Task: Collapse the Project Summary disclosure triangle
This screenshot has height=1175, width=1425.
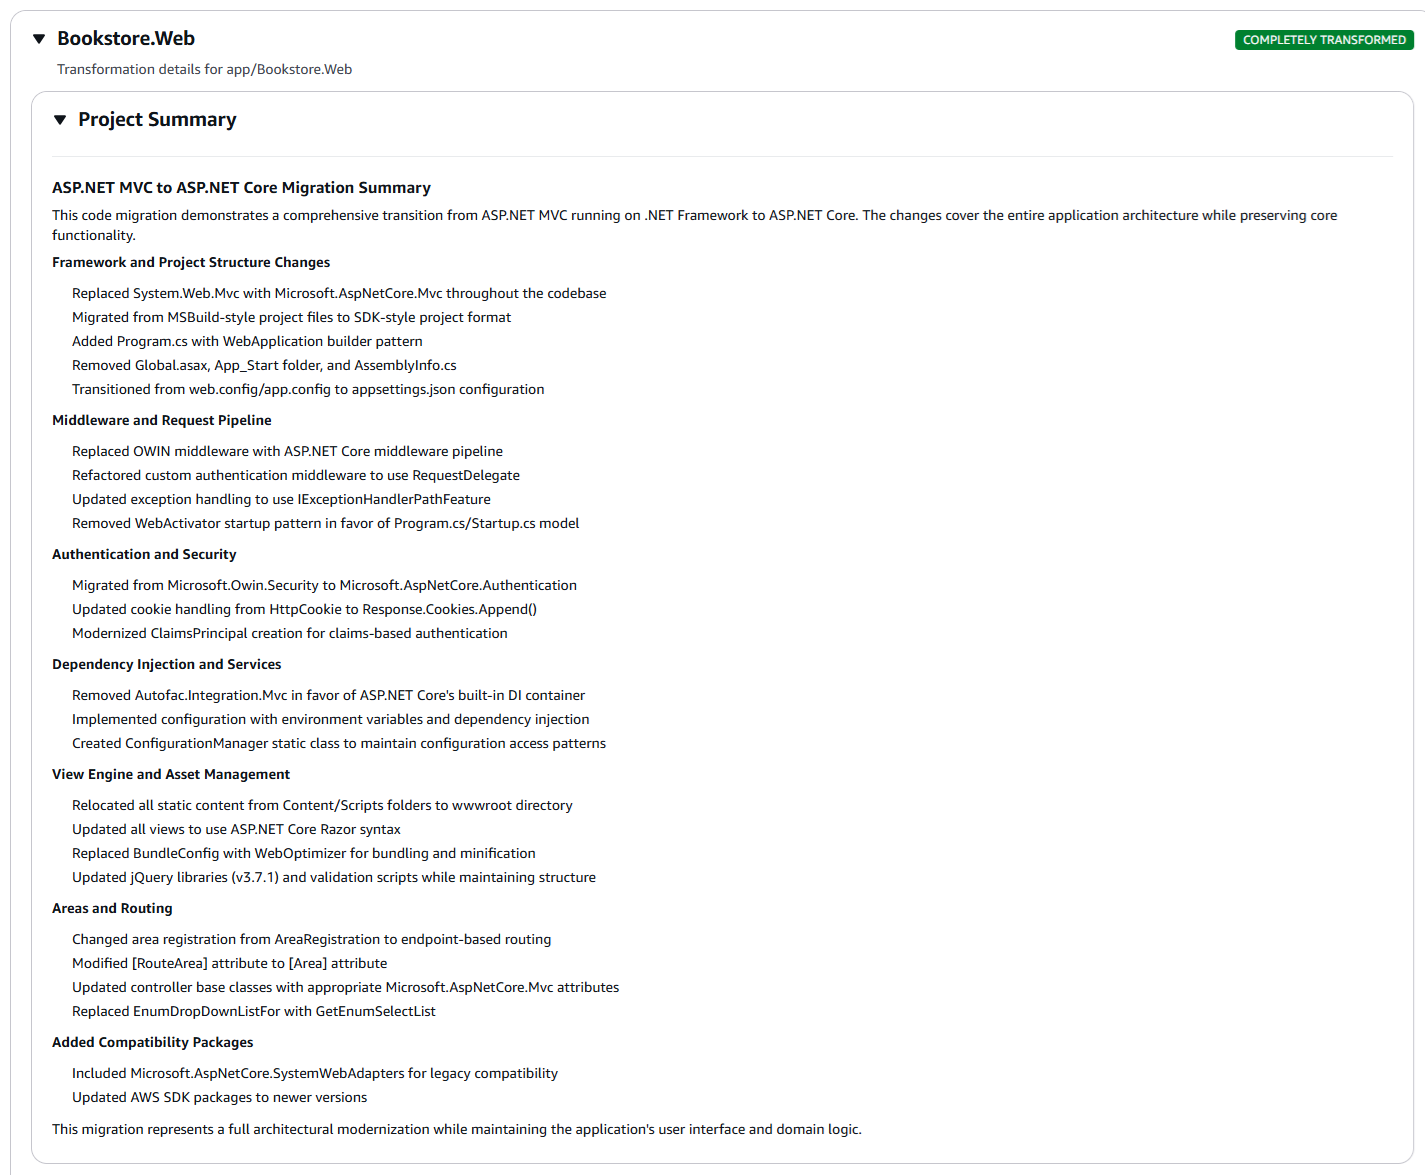Action: (60, 120)
